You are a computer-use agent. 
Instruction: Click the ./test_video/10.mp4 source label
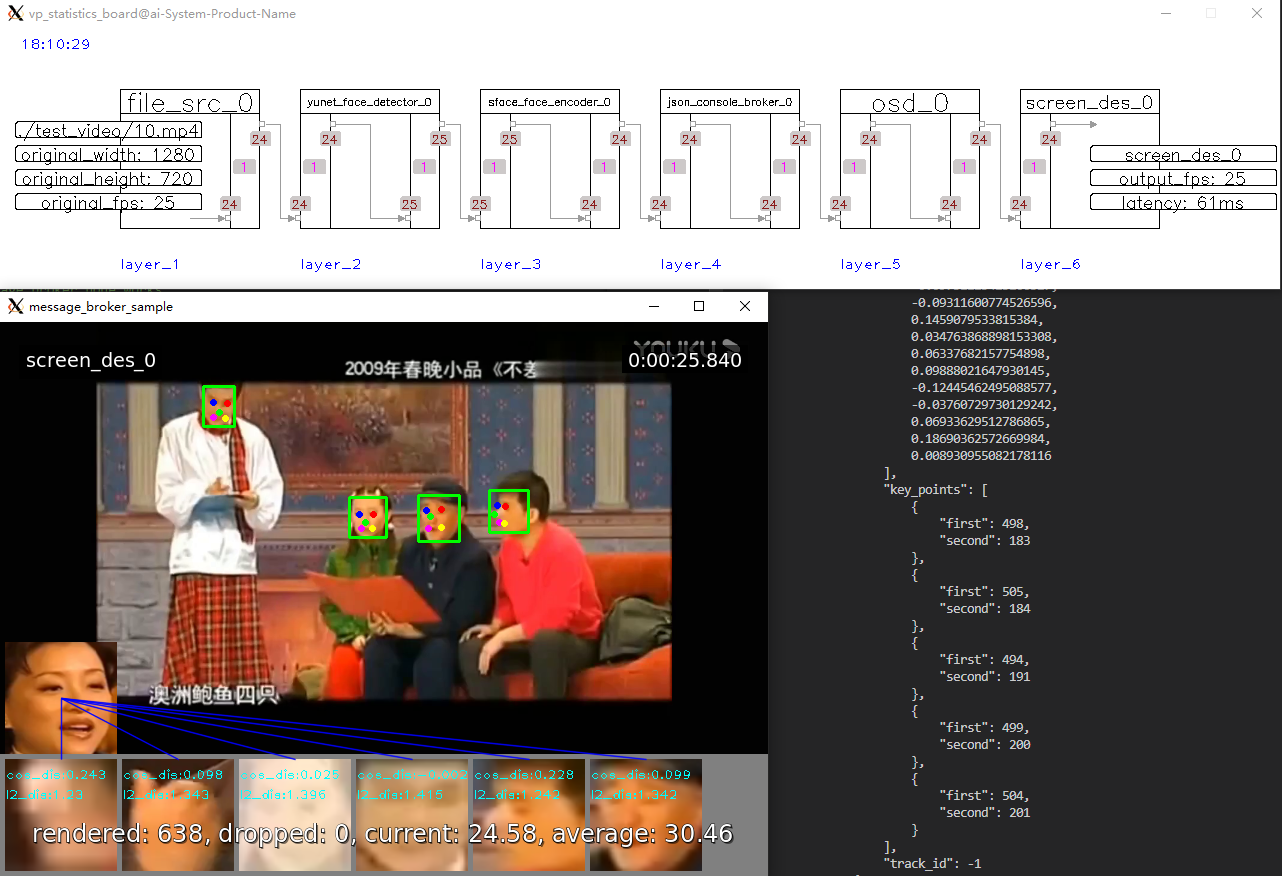[x=109, y=130]
